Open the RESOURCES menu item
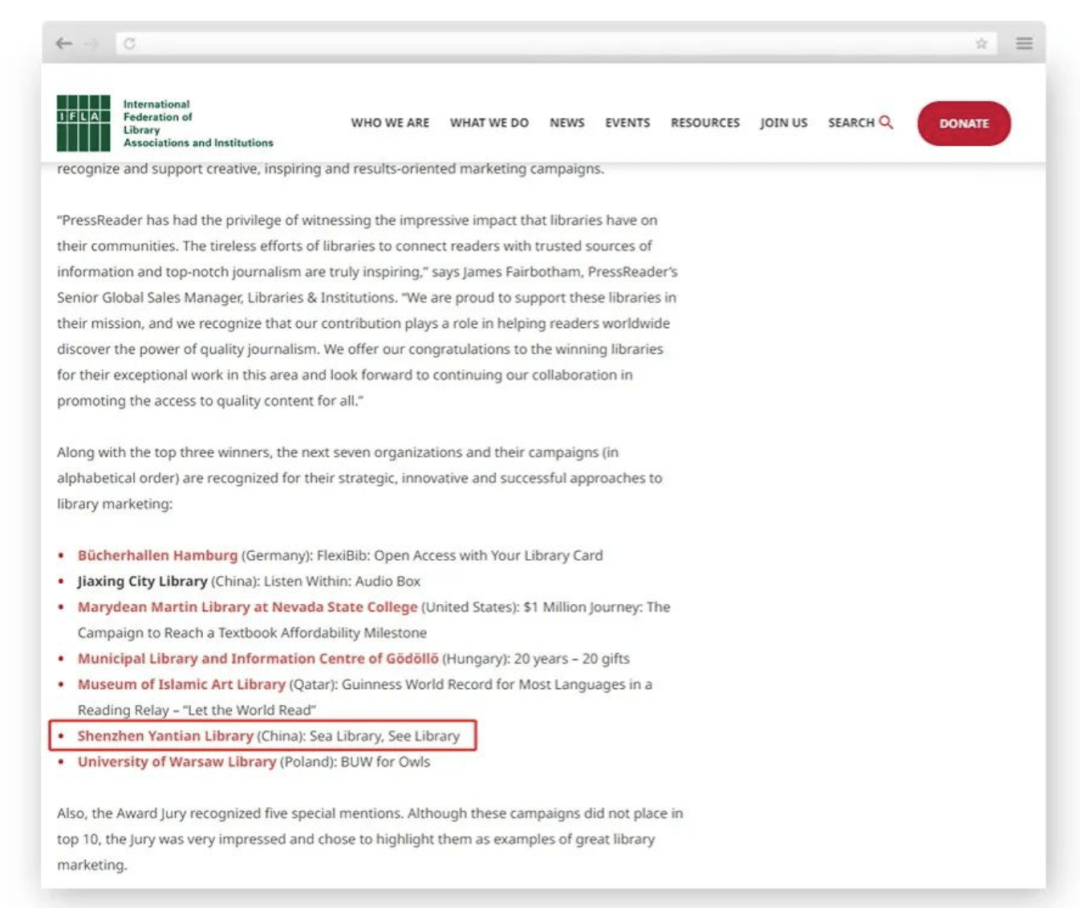This screenshot has width=1080, height=908. pos(705,123)
